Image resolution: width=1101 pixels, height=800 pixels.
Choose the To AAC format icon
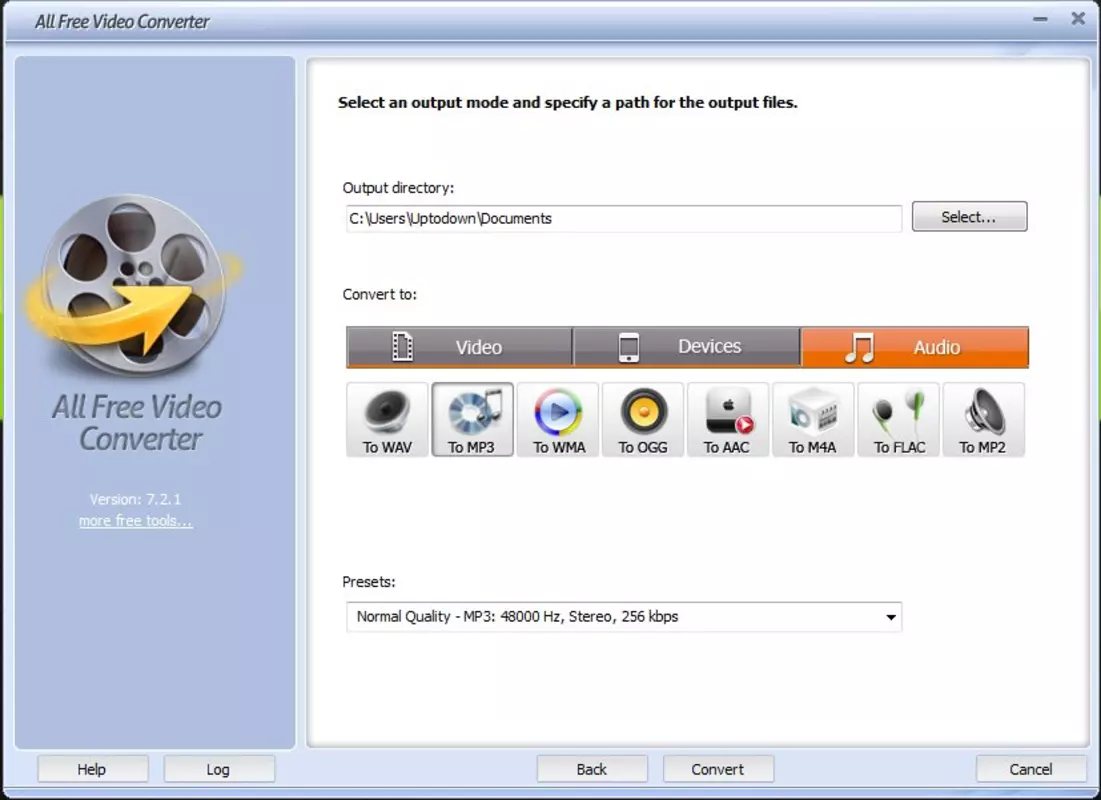[x=728, y=420]
